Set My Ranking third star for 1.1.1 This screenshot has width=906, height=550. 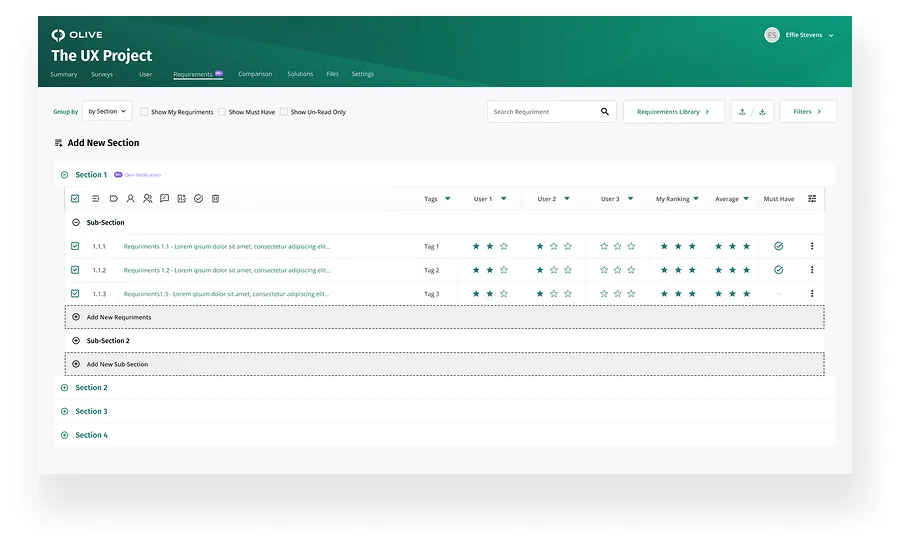coord(692,246)
